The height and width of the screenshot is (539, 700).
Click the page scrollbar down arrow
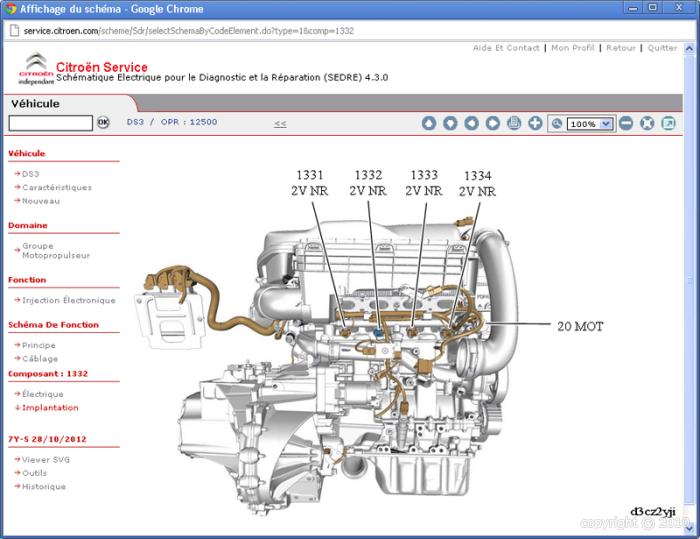tap(689, 528)
